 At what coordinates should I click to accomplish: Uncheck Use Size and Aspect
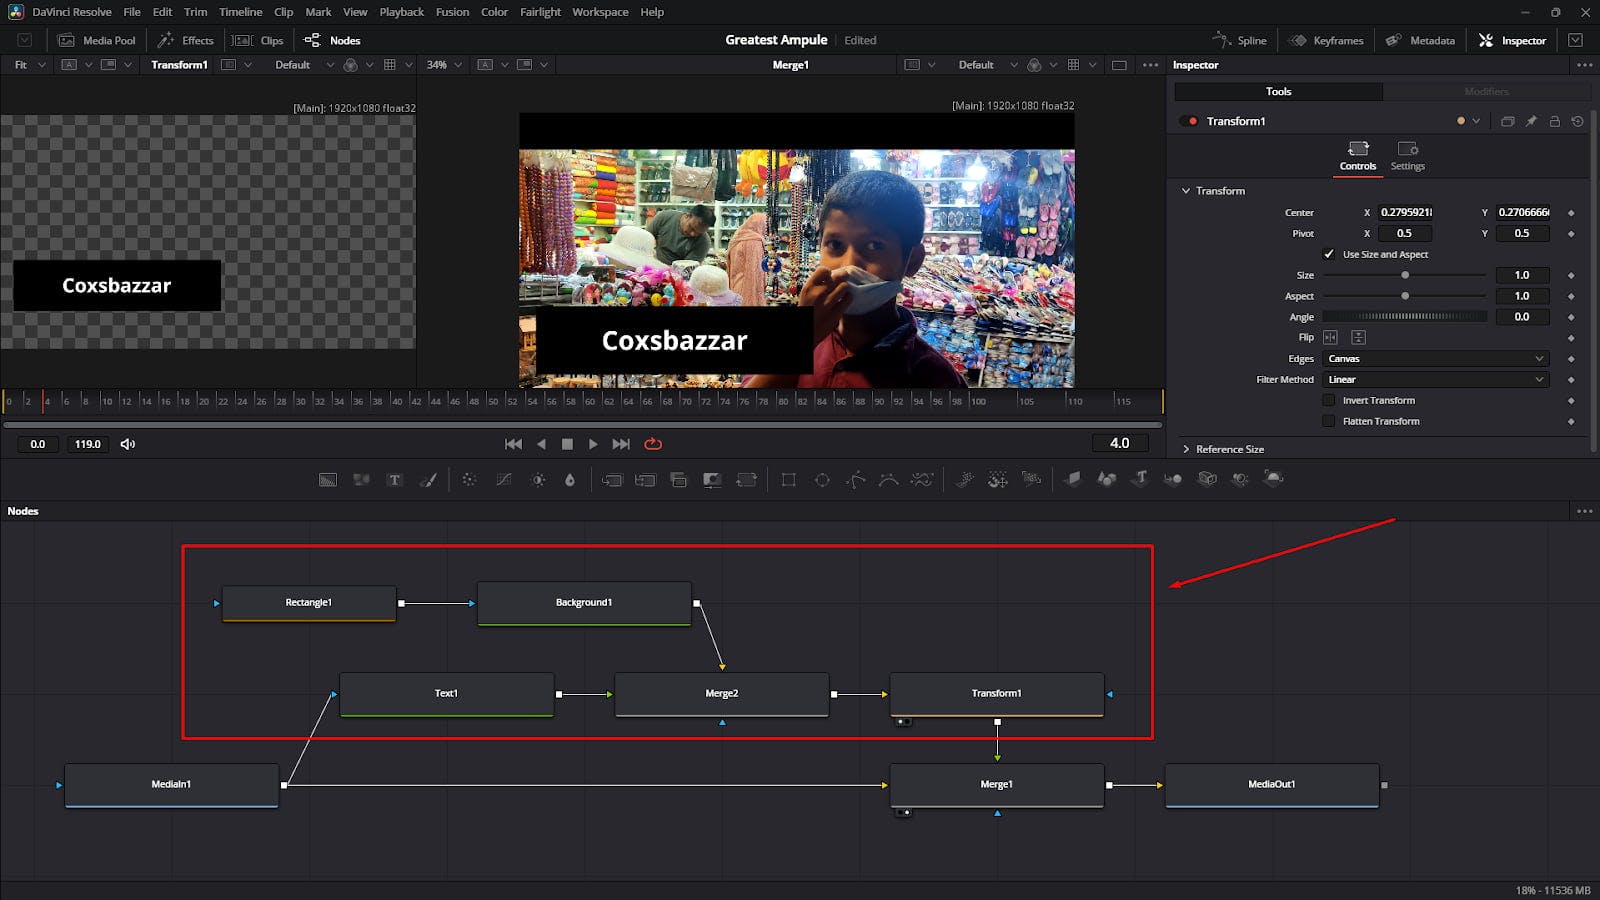point(1329,254)
